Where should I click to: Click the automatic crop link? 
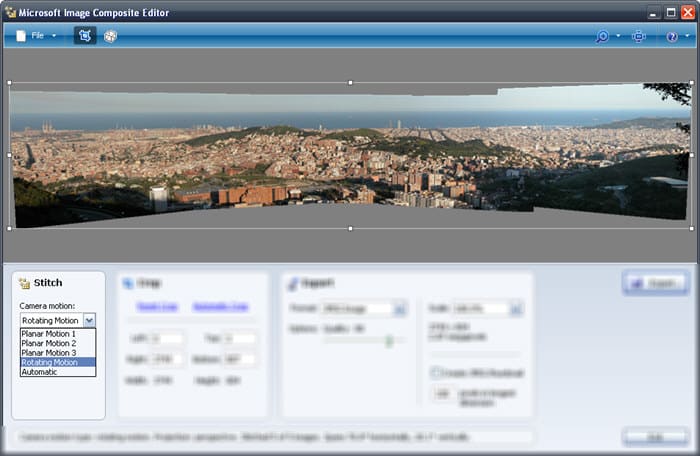(220, 307)
